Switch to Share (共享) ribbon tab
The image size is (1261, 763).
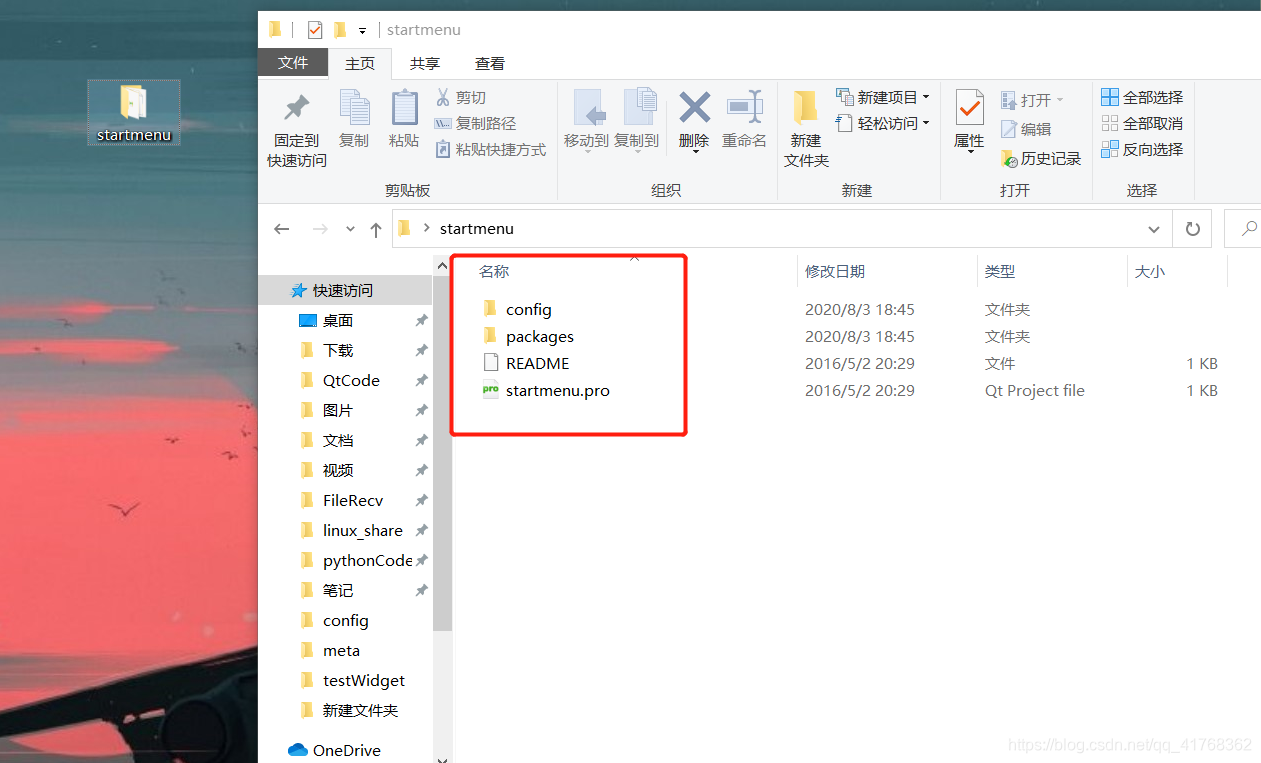(x=425, y=63)
